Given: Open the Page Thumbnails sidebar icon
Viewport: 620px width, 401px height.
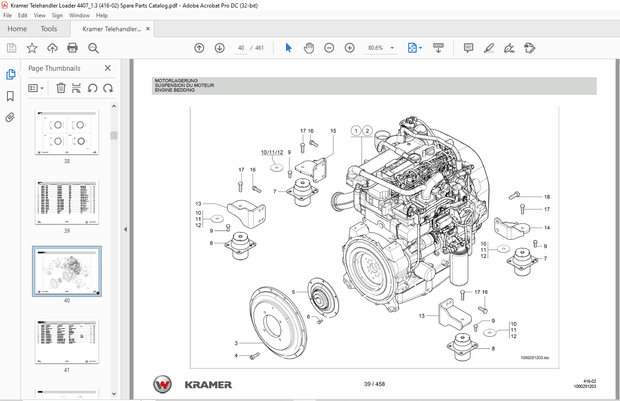Looking at the screenshot, I should pos(10,74).
